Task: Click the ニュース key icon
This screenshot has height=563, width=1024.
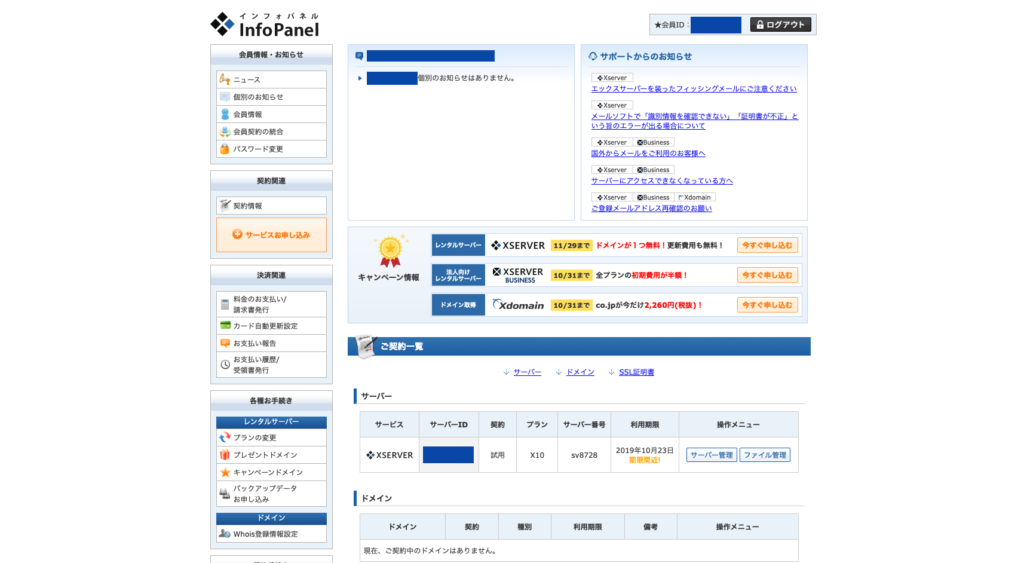Action: tap(225, 80)
